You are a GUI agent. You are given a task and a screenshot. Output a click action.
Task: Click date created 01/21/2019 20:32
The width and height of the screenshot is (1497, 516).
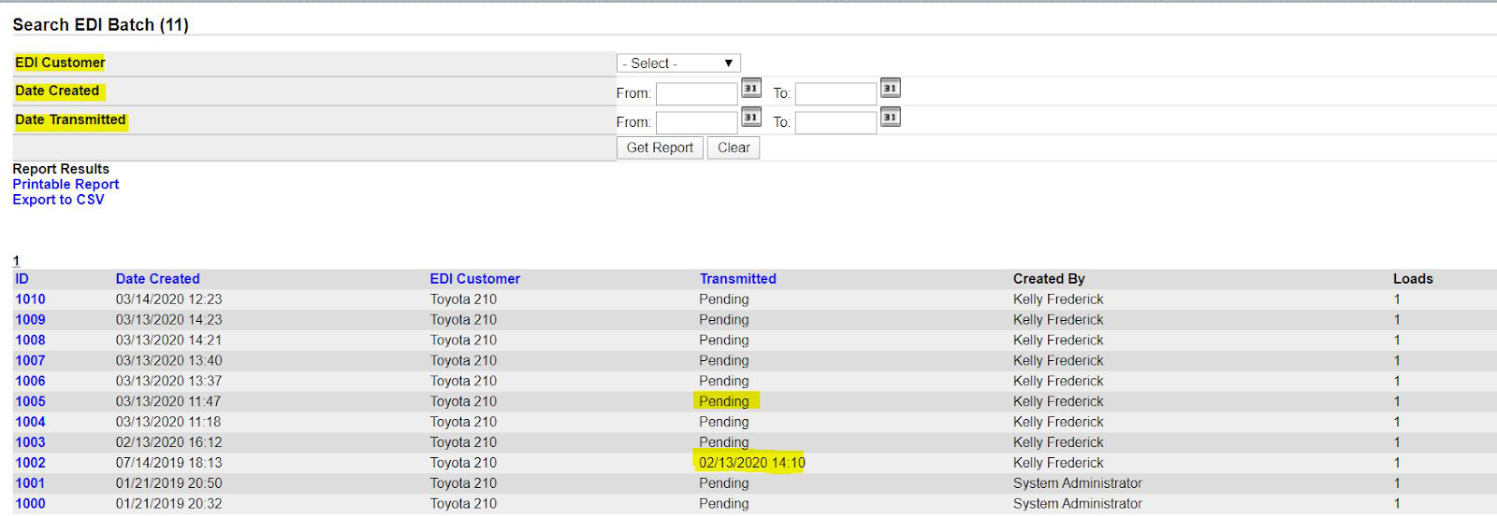click(x=169, y=504)
